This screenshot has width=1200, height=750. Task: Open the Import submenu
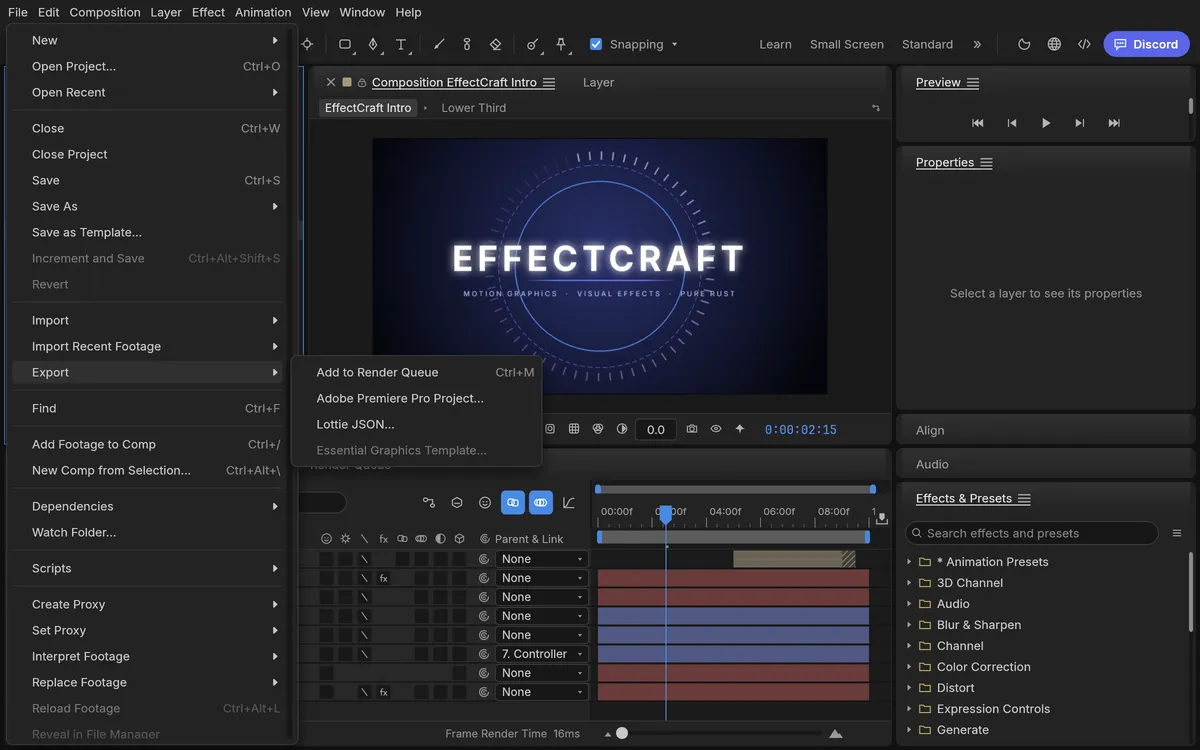click(x=149, y=320)
